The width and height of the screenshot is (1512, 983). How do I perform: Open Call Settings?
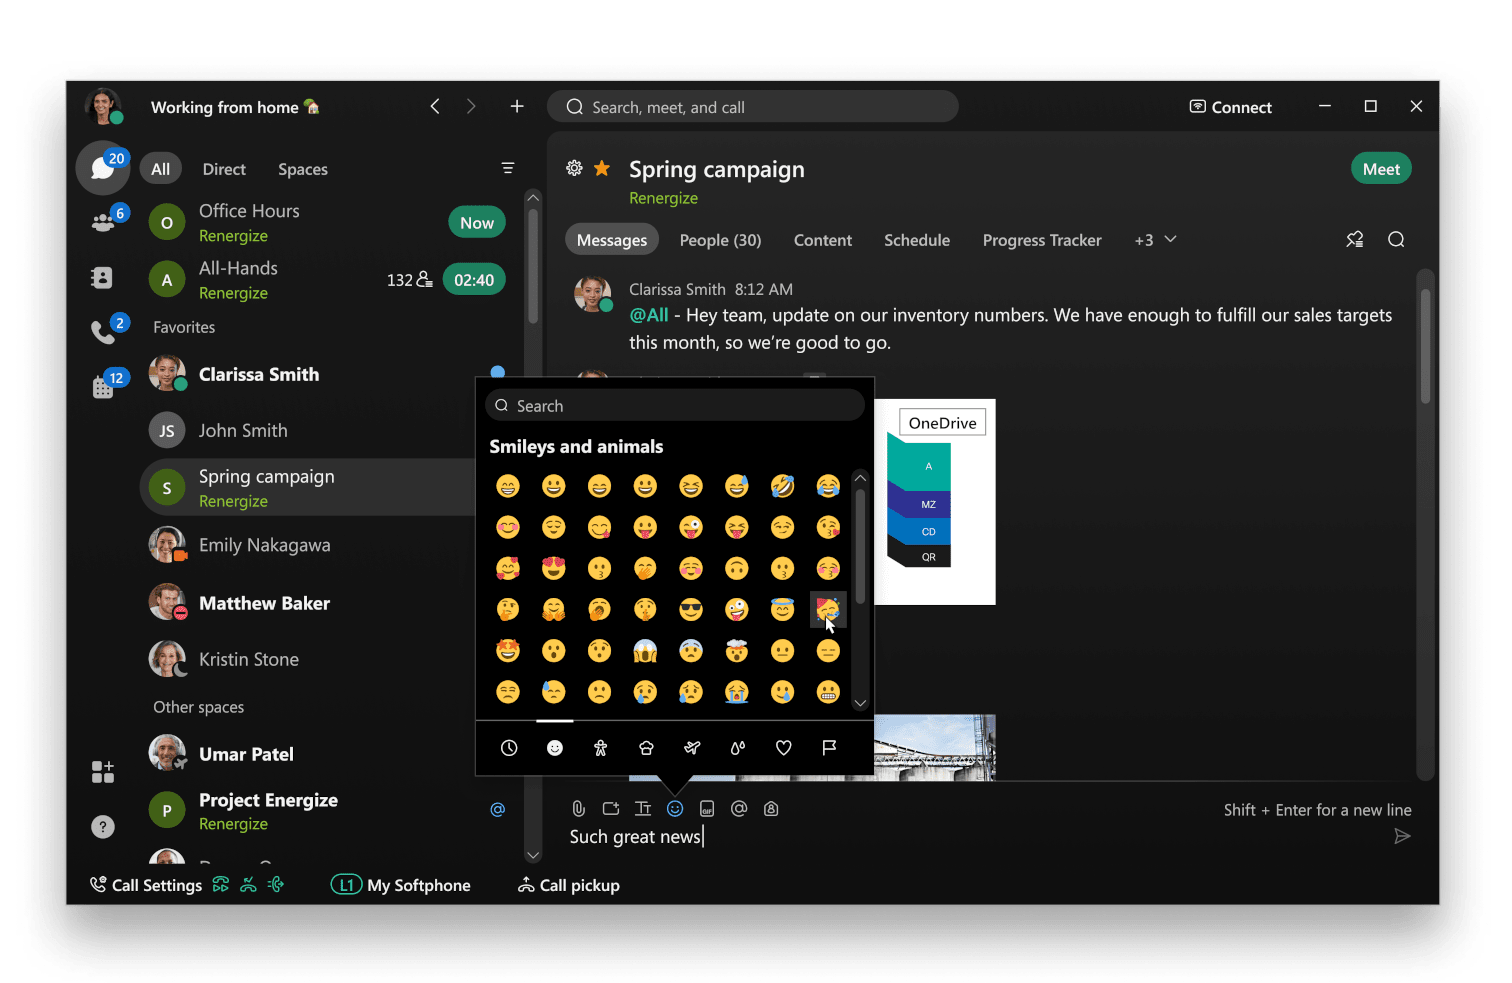146,885
